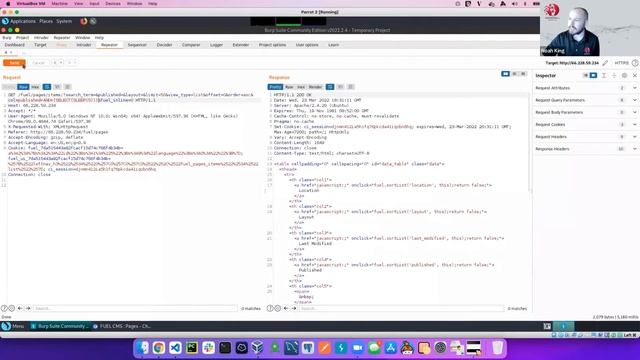Screen dimensions: 640x360
Task: Switch to FUEL CMS taskbar window
Action: click(x=122, y=326)
